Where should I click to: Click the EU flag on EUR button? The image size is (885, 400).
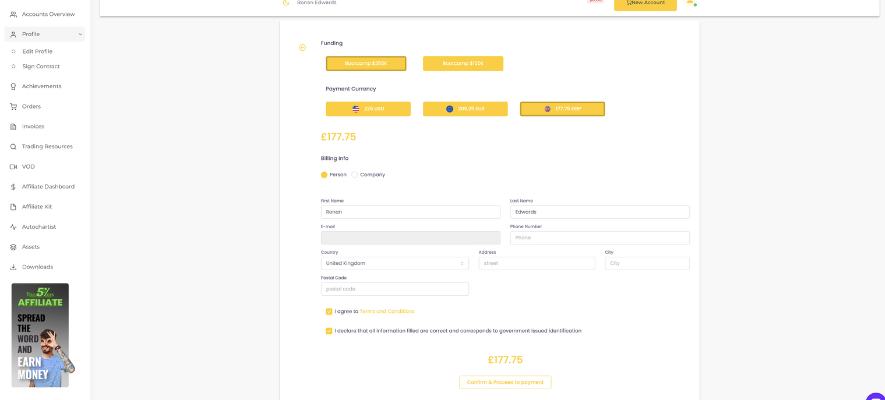point(450,109)
